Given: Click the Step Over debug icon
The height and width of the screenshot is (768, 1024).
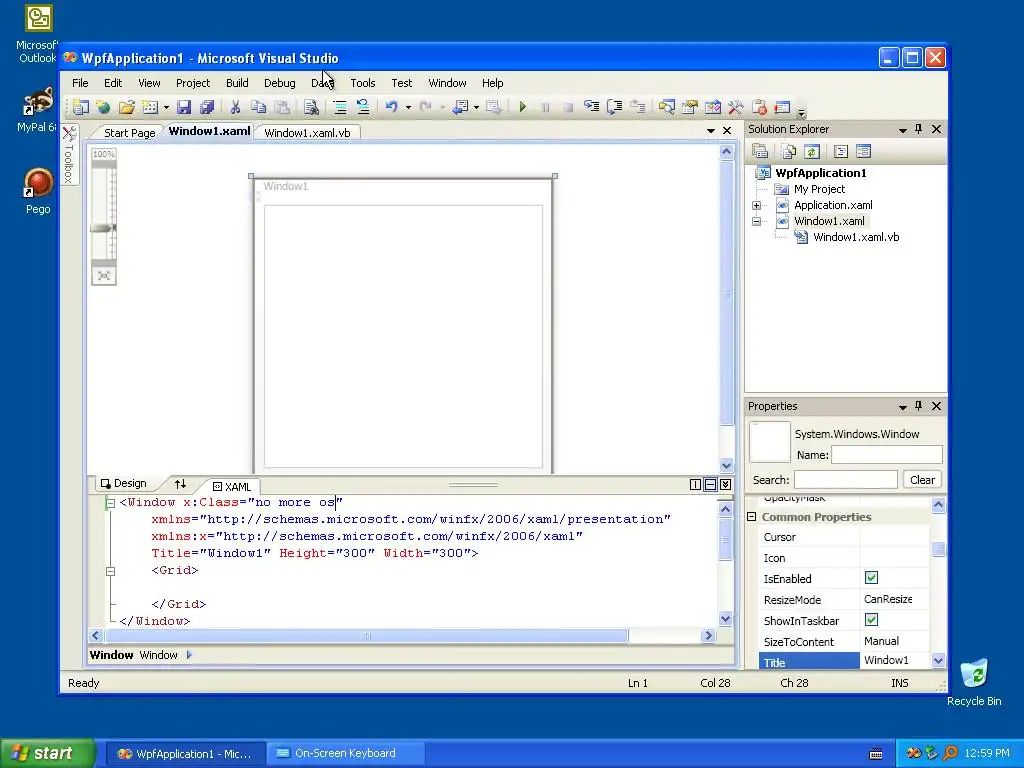Looking at the screenshot, I should tap(615, 107).
